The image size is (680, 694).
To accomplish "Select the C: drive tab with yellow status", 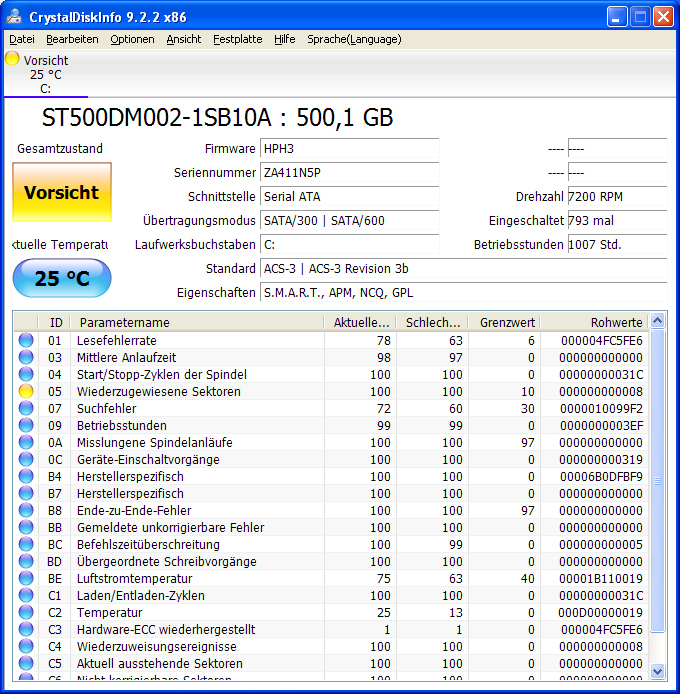I will pos(46,74).
